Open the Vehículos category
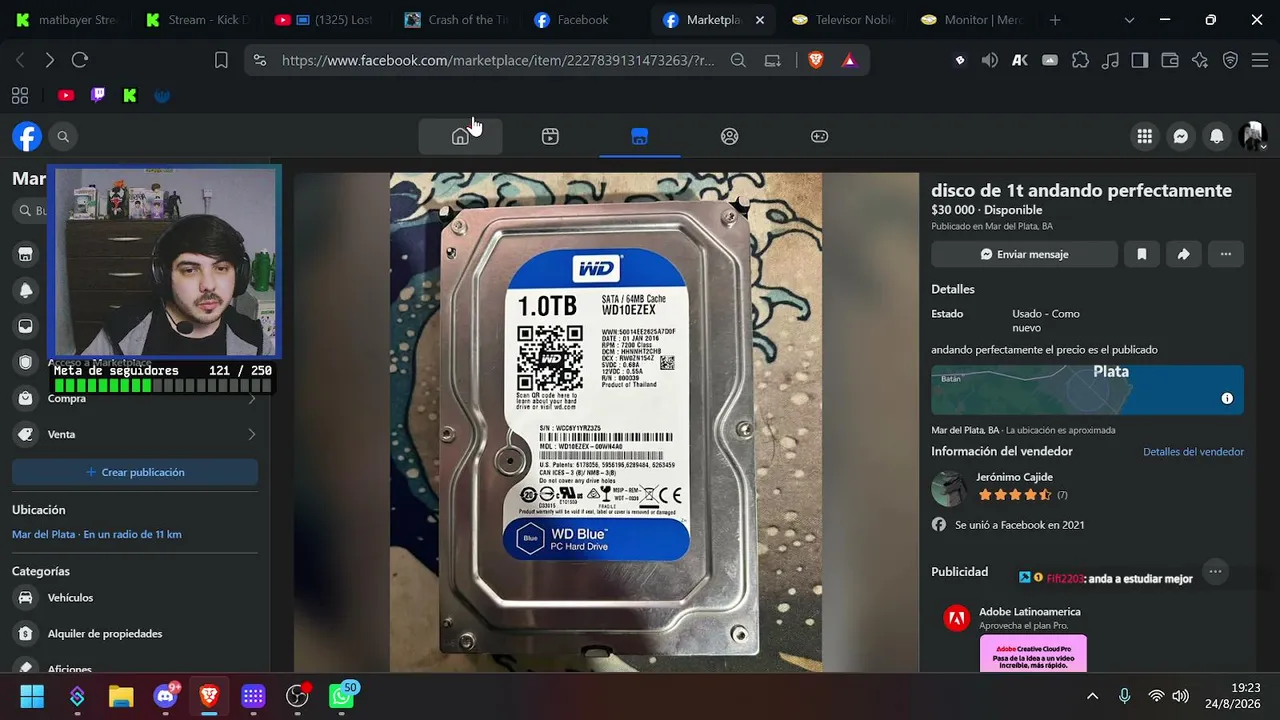The height and width of the screenshot is (720, 1280). pyautogui.click(x=135, y=598)
